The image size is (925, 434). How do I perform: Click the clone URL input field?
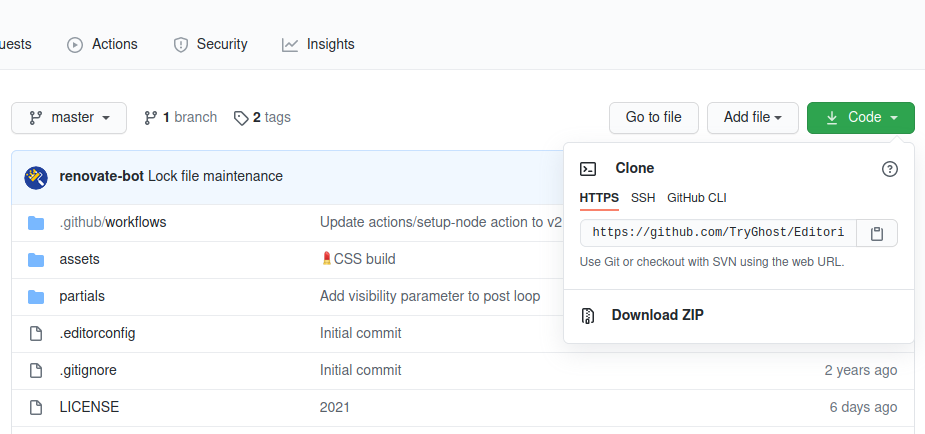tap(718, 233)
